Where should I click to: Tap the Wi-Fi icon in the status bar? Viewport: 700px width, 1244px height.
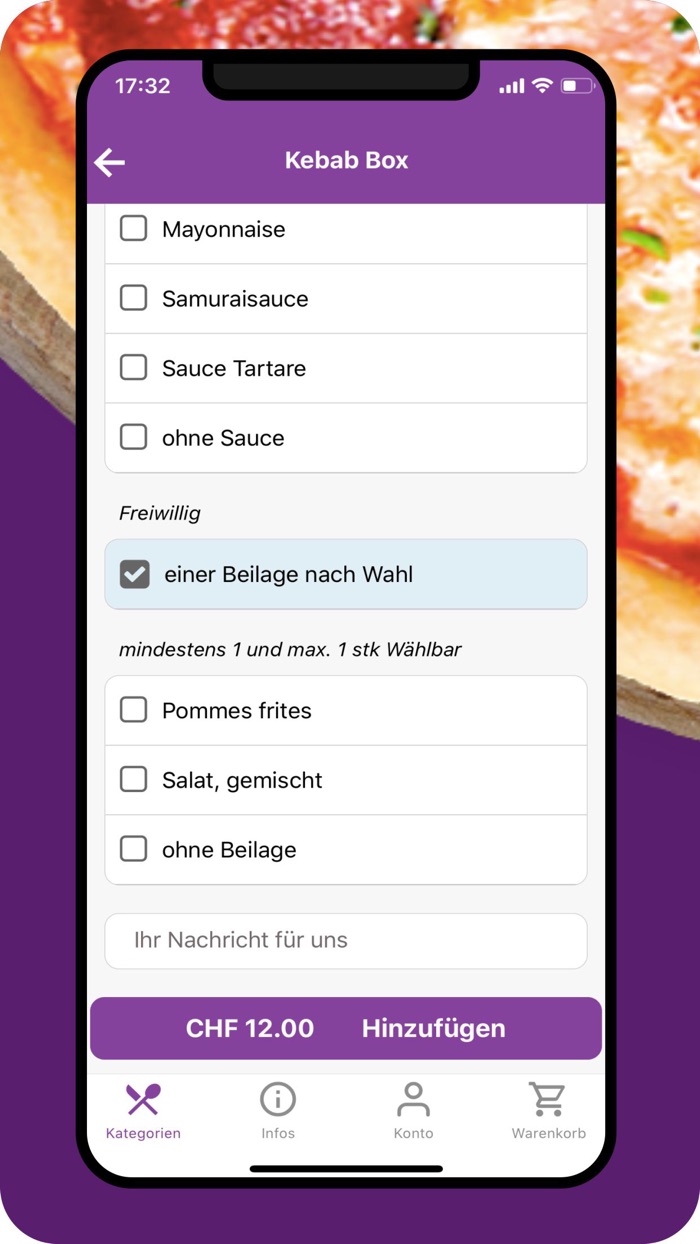[541, 86]
